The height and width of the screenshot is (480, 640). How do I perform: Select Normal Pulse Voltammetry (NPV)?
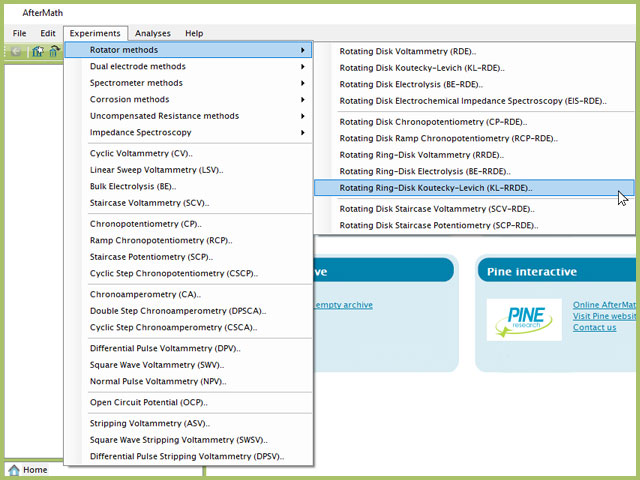(189, 382)
